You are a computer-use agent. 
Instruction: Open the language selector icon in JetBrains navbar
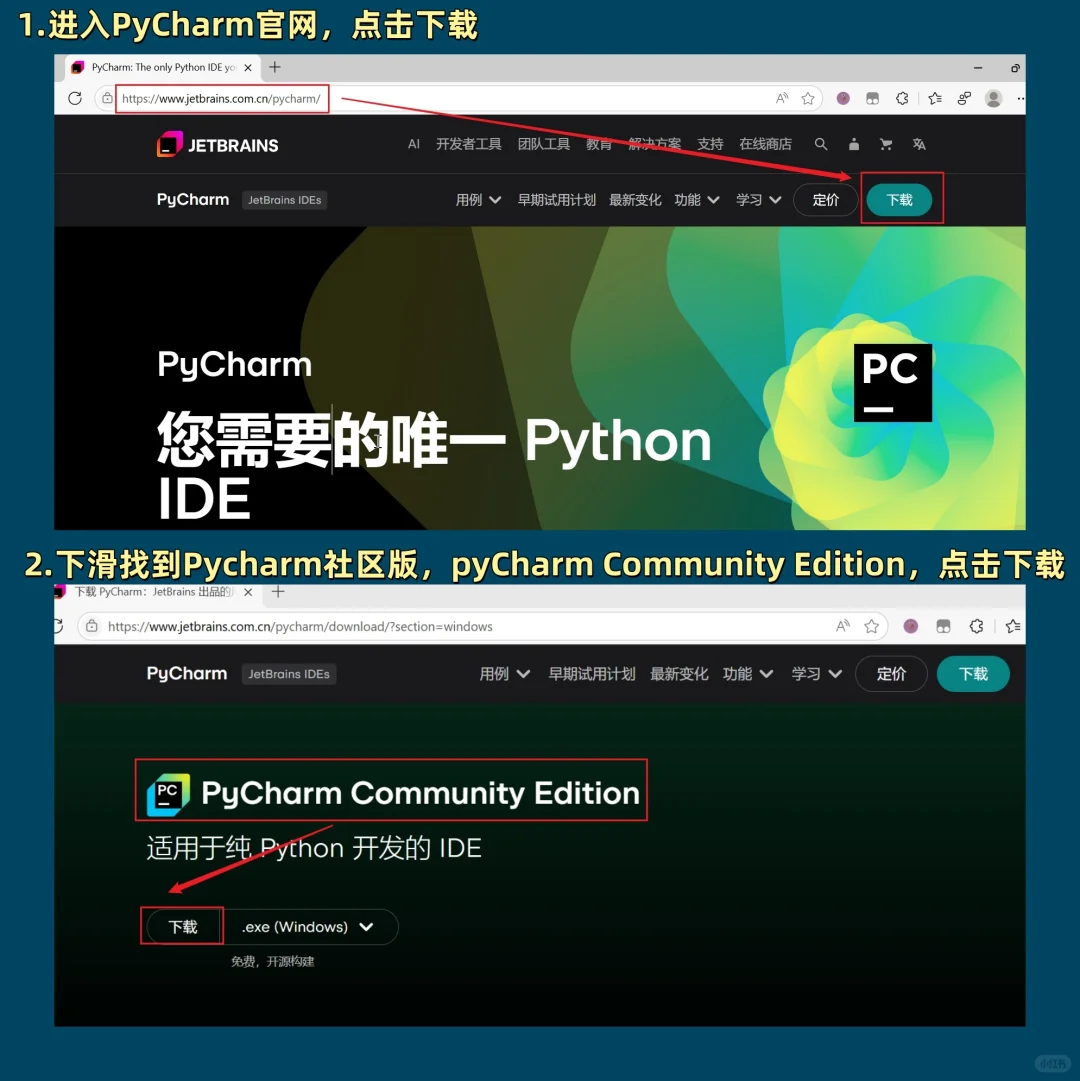click(918, 144)
